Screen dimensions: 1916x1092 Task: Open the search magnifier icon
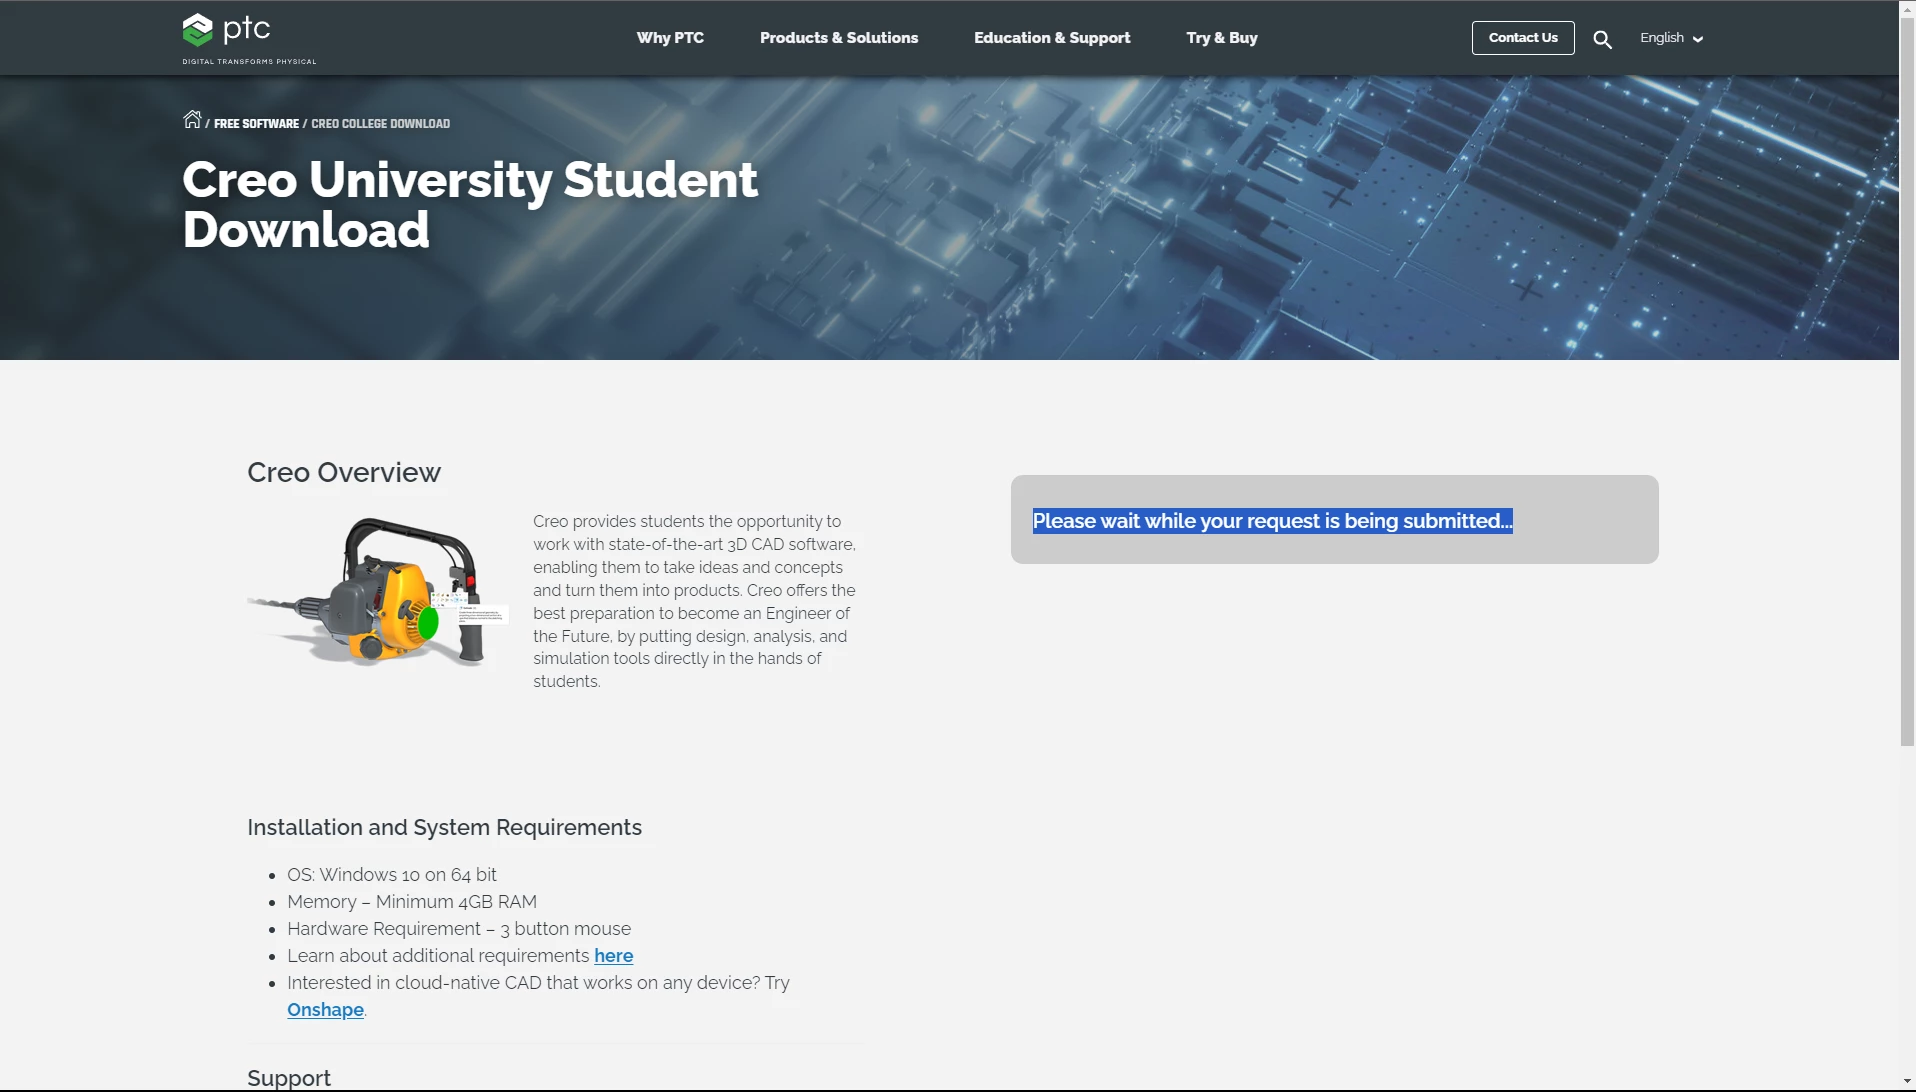(1602, 39)
